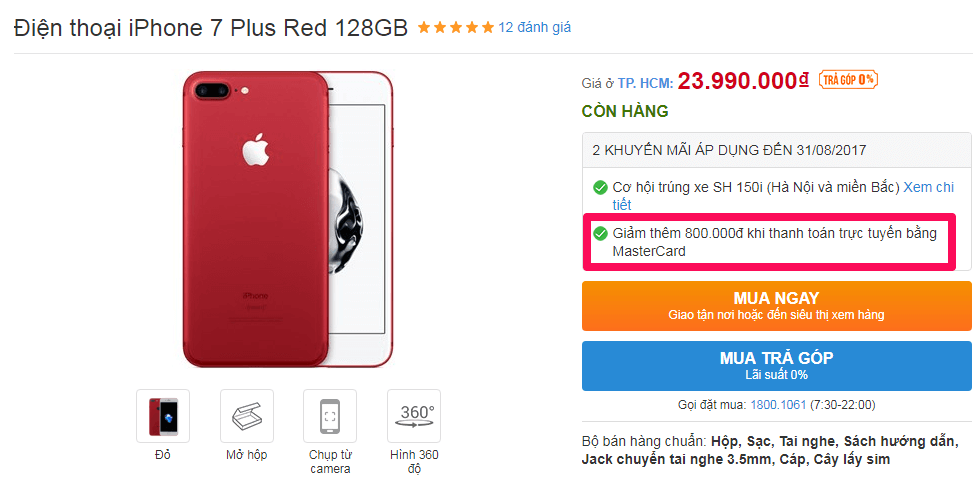Viewport: 973px width, 477px height.
Task: Click the Trả góp 0% badge
Action: 848,79
